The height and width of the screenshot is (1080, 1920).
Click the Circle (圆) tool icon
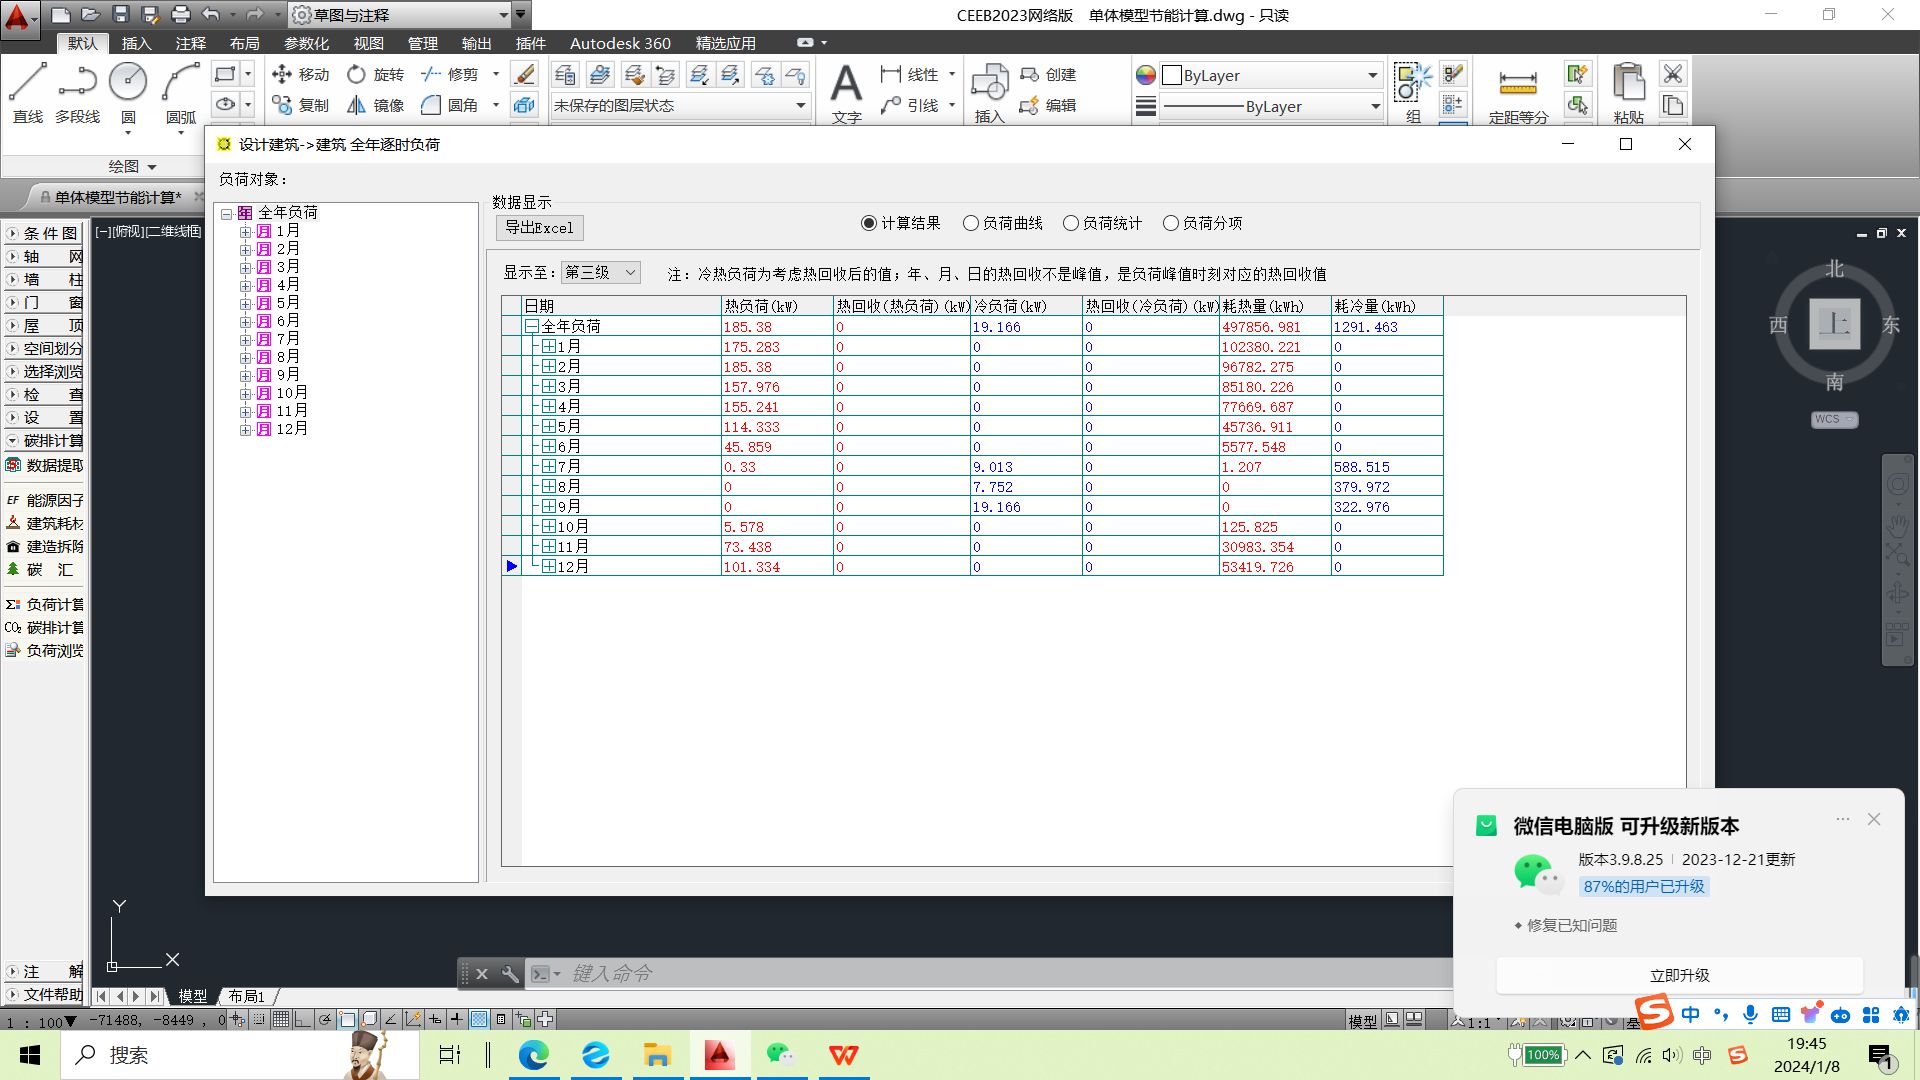[128, 82]
